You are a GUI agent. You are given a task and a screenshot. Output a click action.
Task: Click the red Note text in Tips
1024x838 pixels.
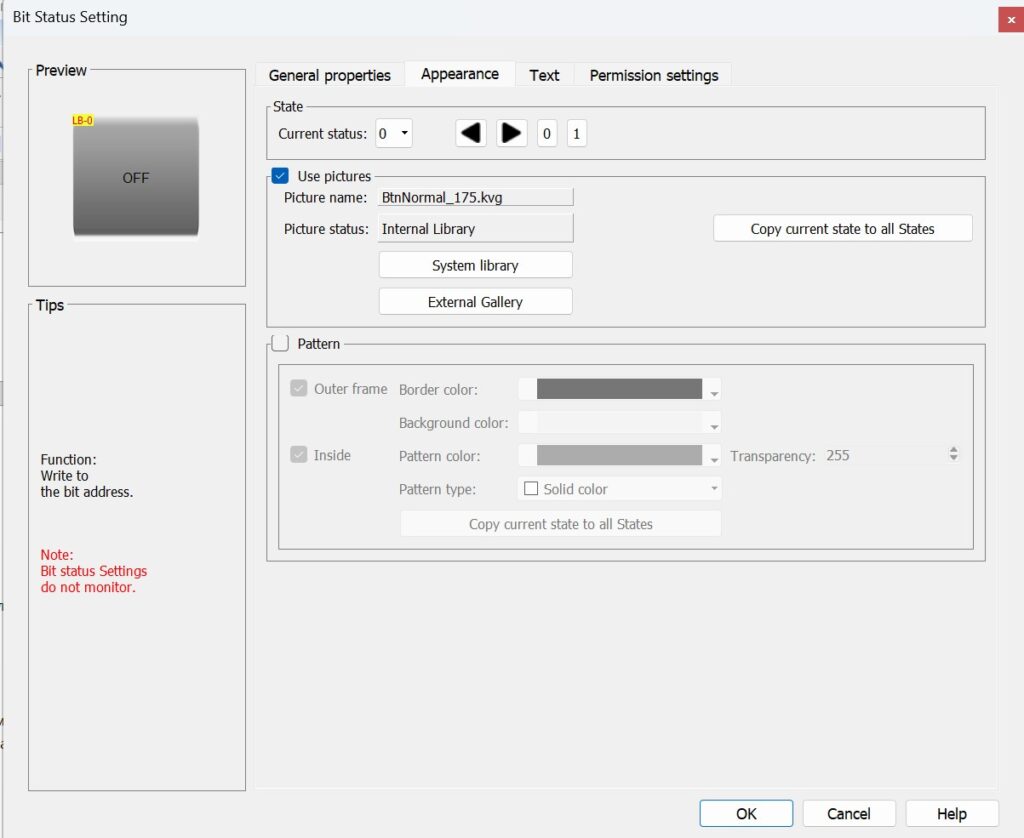(x=94, y=571)
